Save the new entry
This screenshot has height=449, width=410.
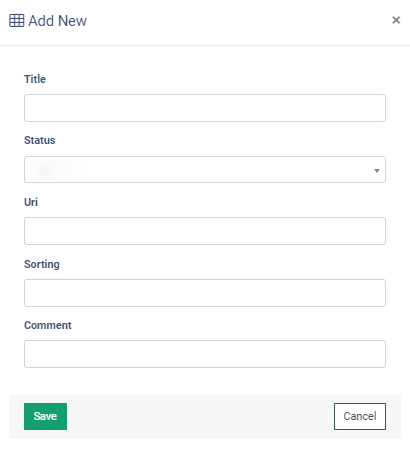click(45, 416)
